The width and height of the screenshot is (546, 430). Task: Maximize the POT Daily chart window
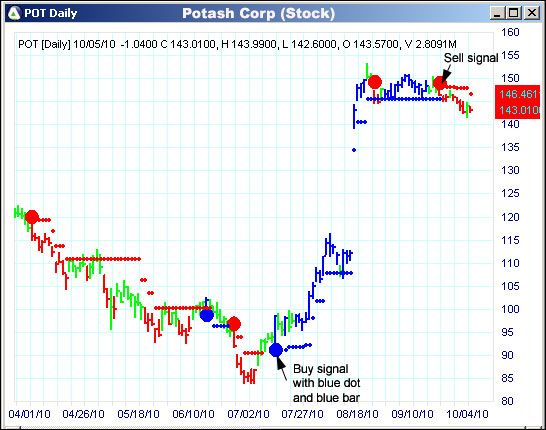[514, 13]
